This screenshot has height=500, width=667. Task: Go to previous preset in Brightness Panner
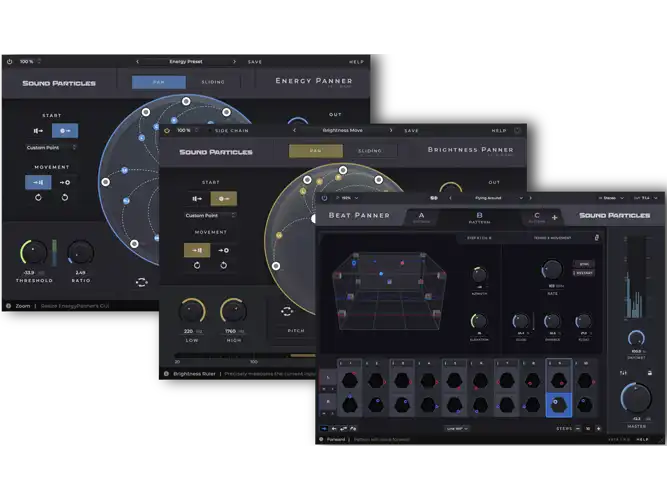(x=294, y=130)
